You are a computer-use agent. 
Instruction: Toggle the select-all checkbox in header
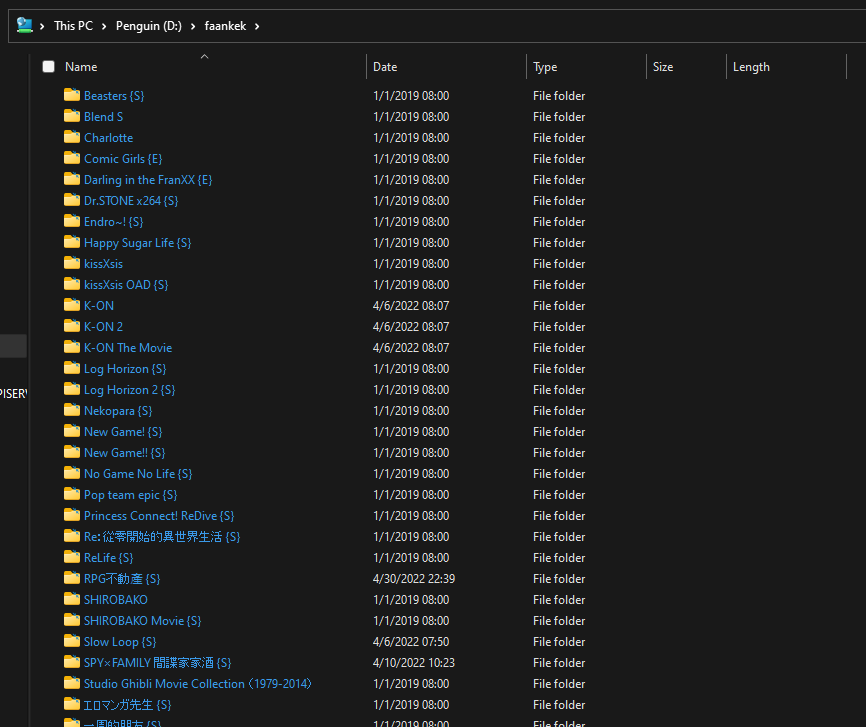[48, 67]
